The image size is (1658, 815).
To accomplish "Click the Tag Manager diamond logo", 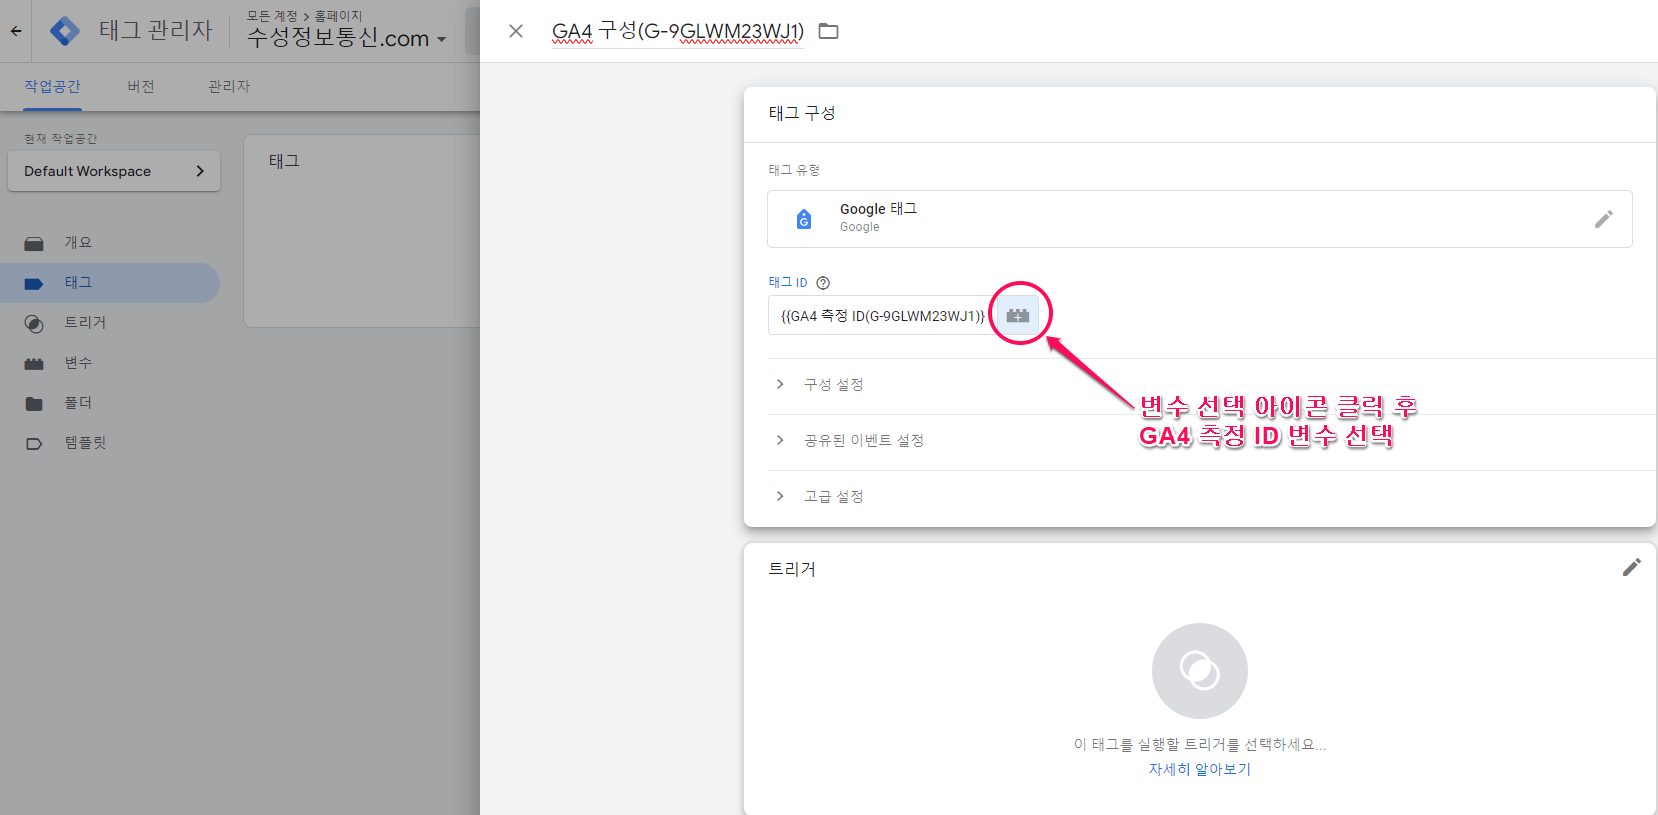I will (65, 31).
